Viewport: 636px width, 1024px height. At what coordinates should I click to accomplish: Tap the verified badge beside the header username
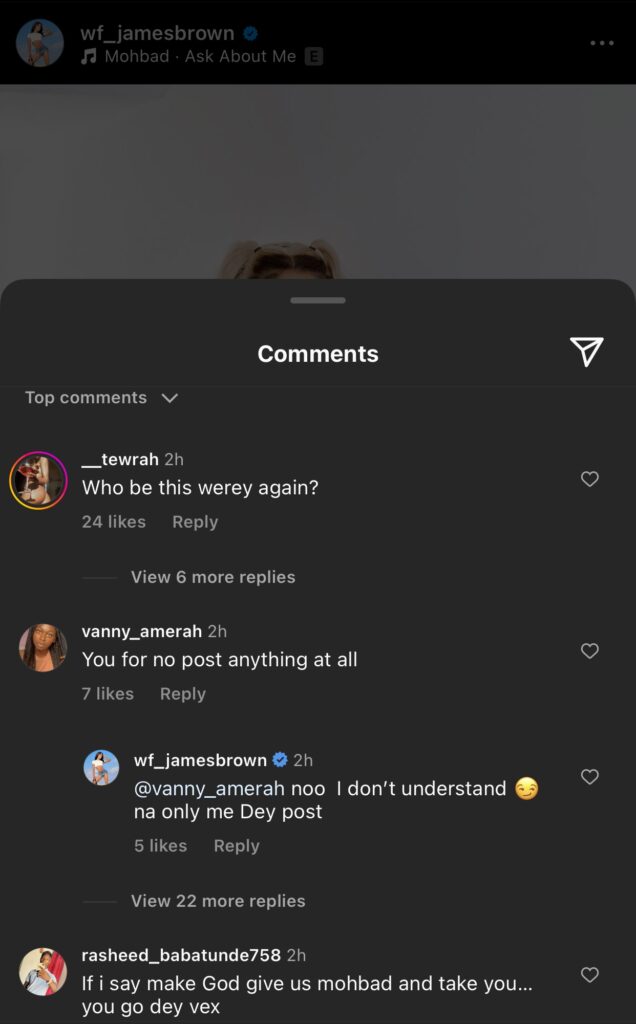click(x=251, y=33)
